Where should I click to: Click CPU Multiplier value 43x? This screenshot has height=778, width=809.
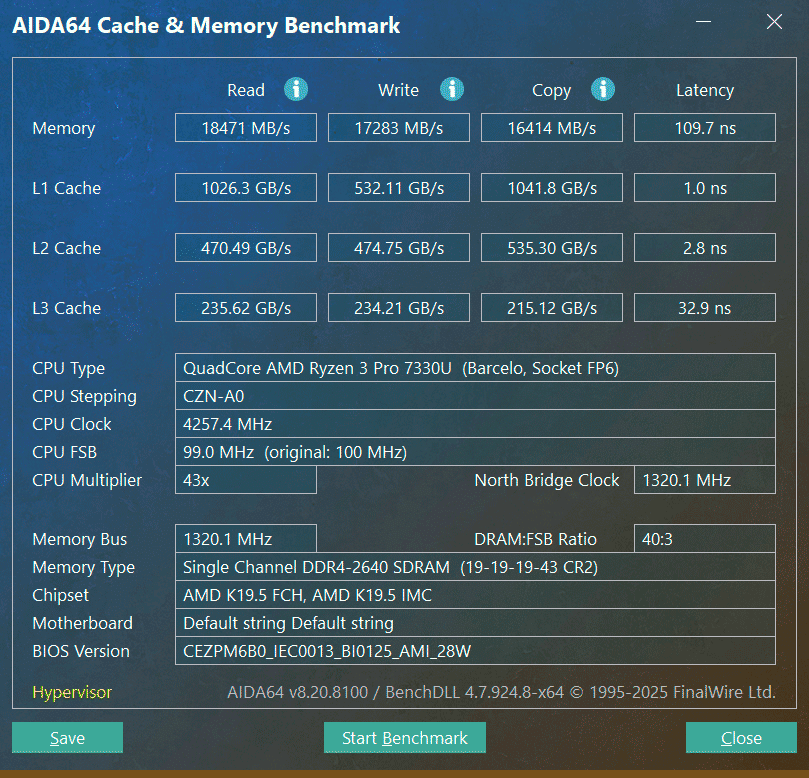(246, 480)
